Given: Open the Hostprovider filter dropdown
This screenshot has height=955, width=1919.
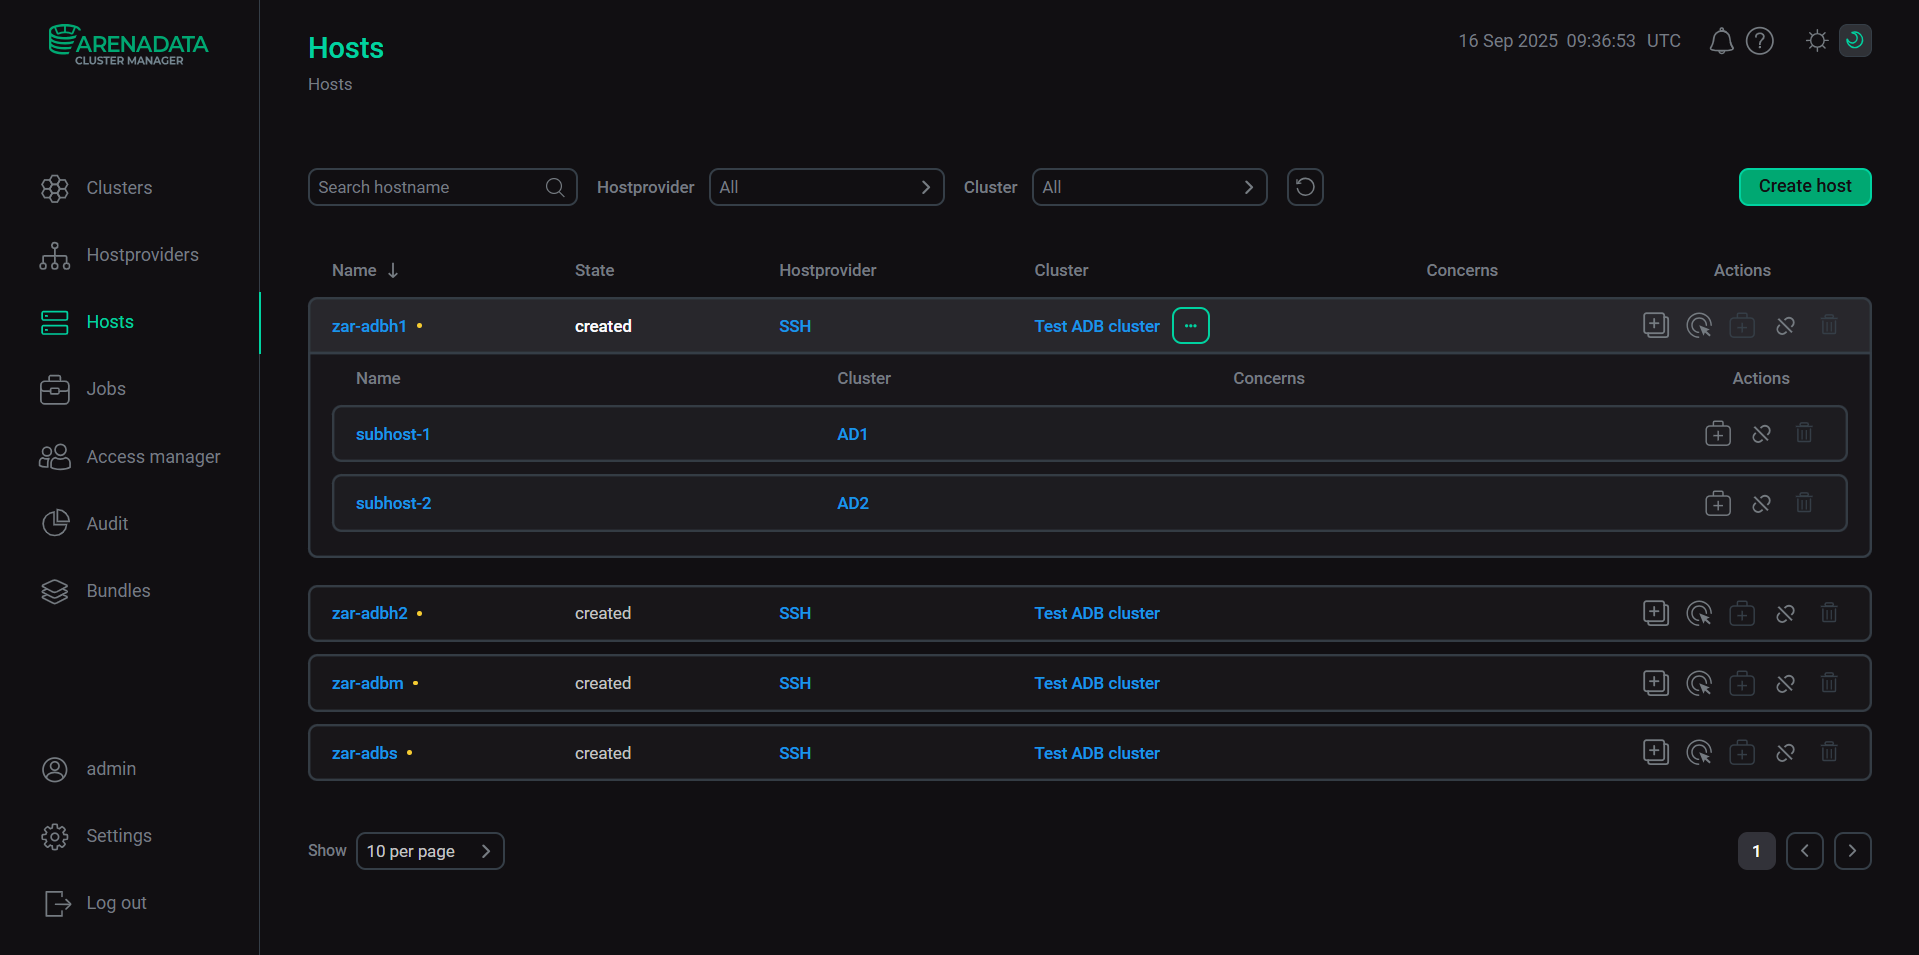Looking at the screenshot, I should (x=826, y=187).
